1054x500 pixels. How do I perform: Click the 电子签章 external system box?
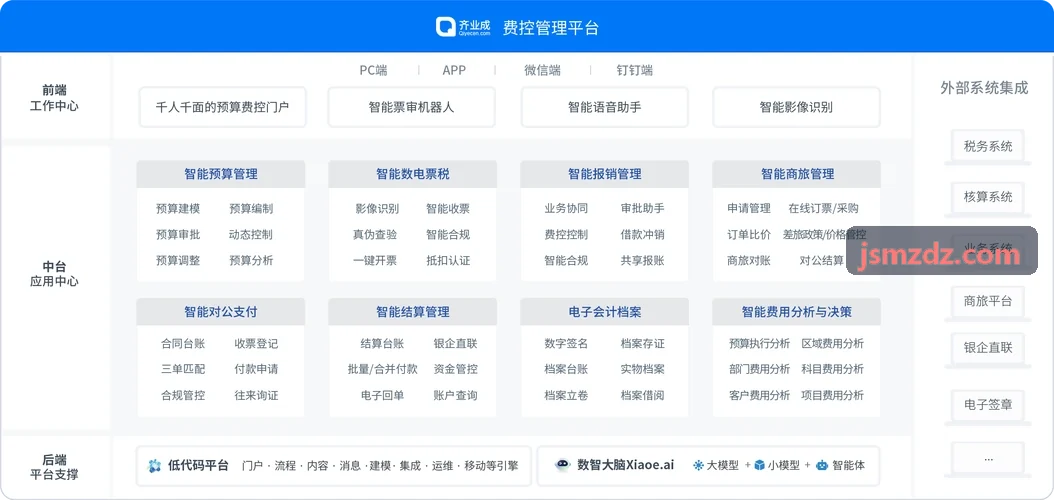(987, 405)
